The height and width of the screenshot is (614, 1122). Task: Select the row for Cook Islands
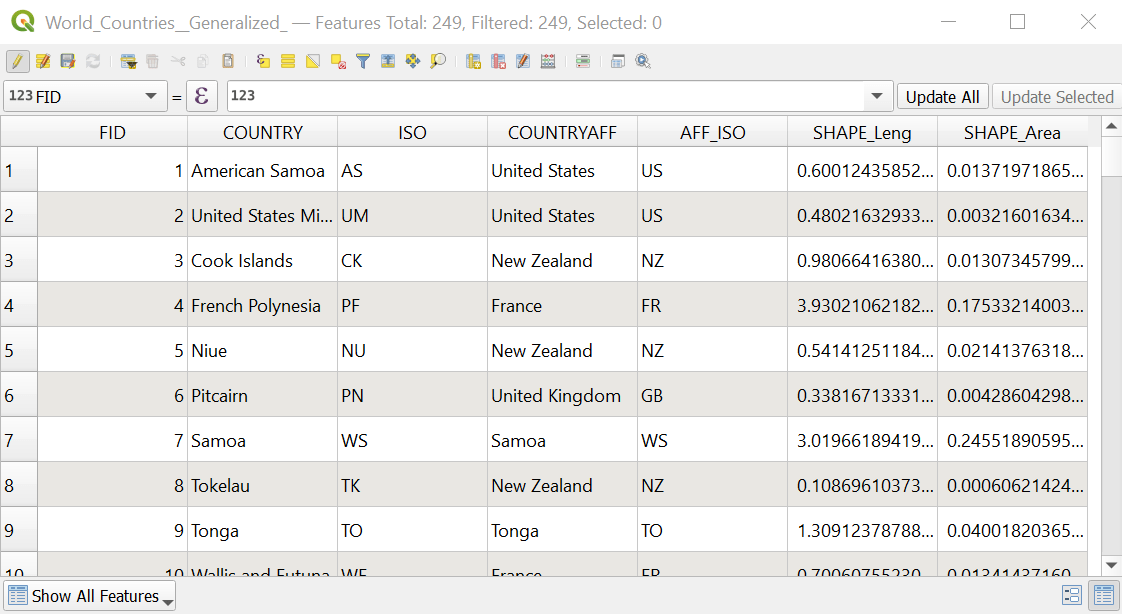[18, 260]
